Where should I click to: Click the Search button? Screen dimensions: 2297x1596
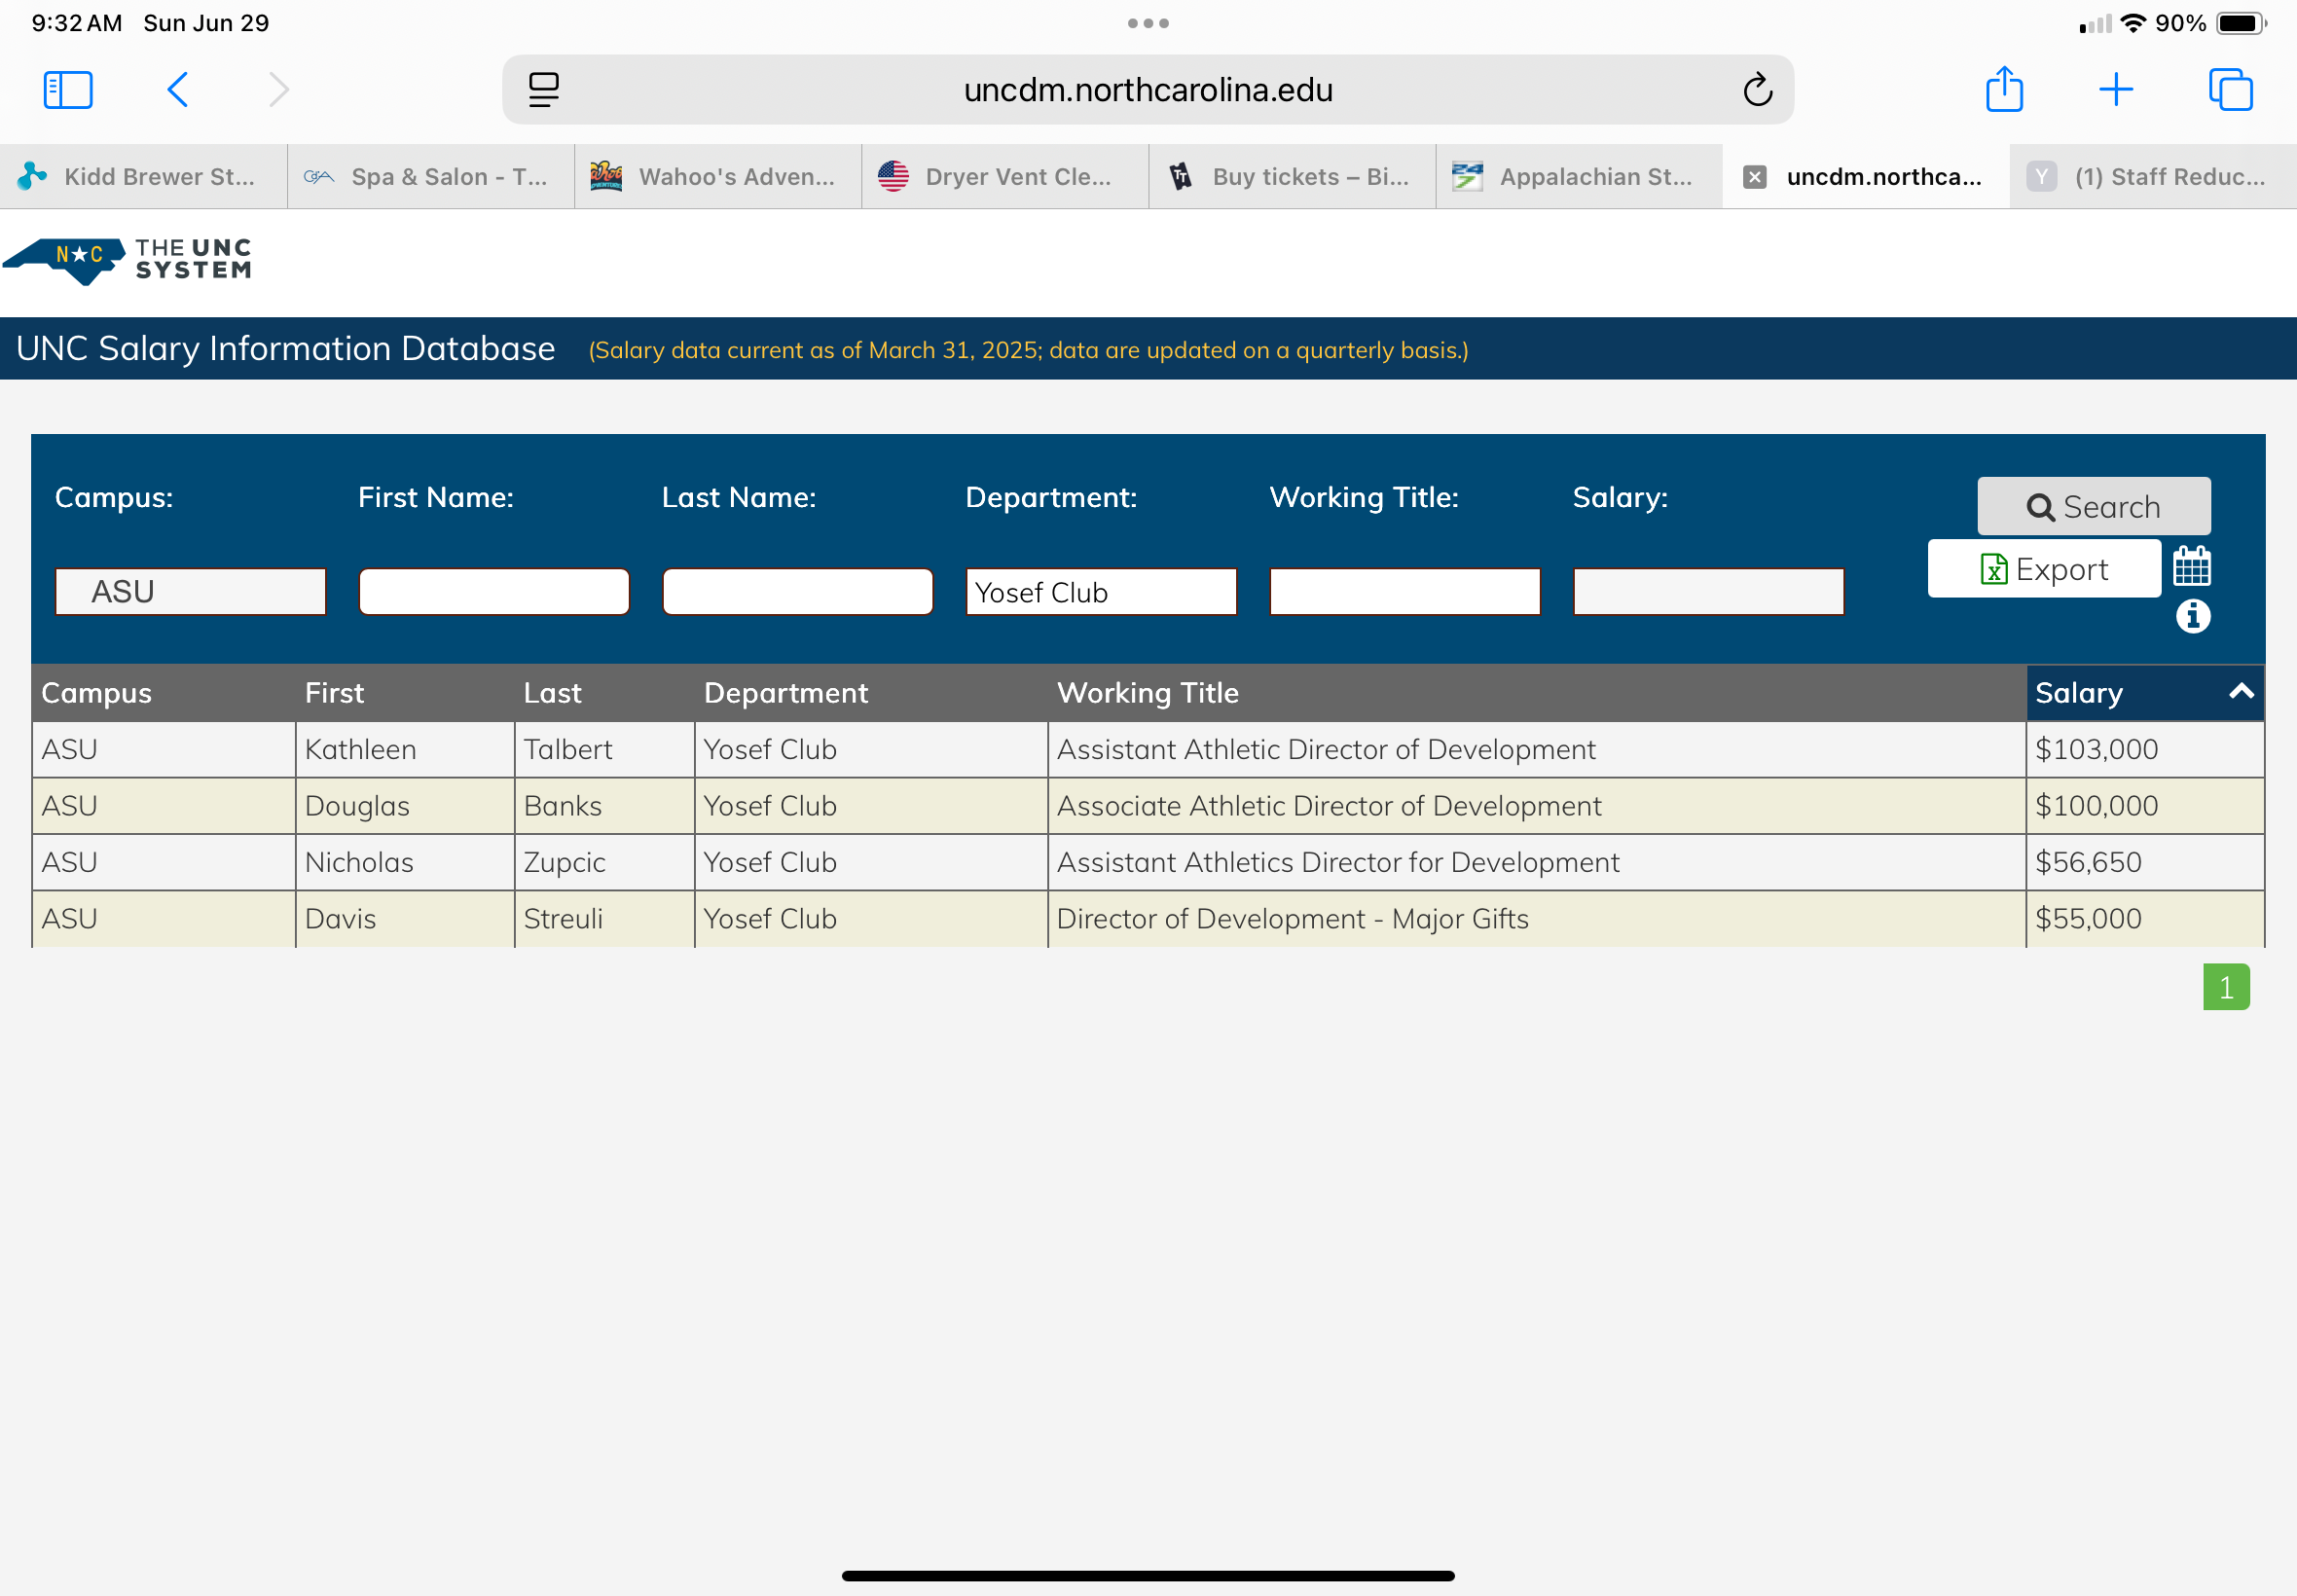tap(2093, 507)
